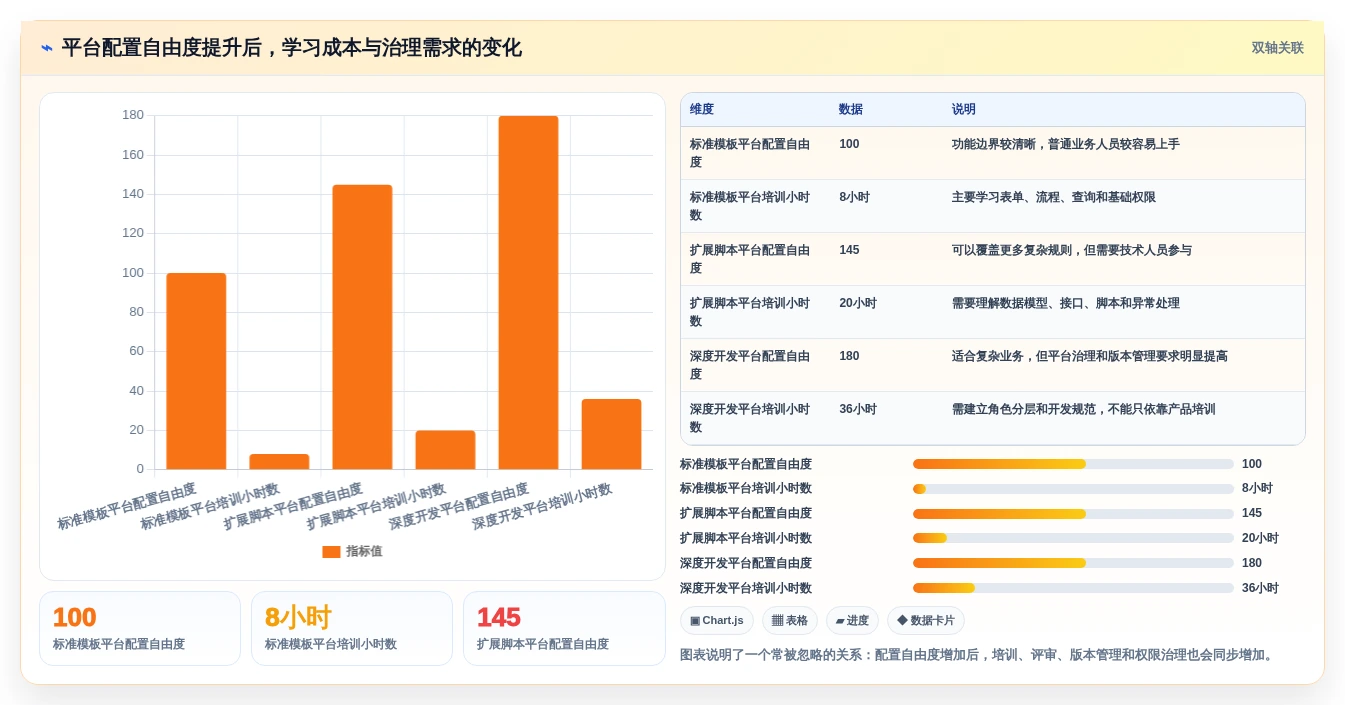This screenshot has height=705, width=1345.
Task: Select the 数据卡片 tag chip
Action: [x=926, y=620]
